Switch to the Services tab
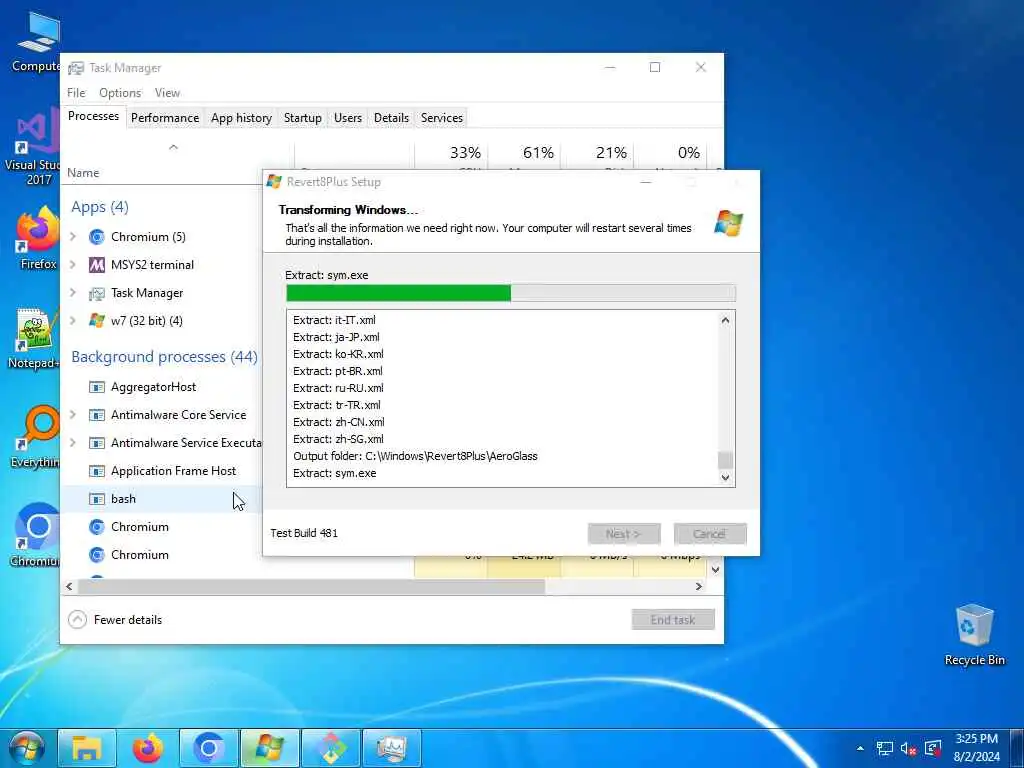 coord(441,118)
